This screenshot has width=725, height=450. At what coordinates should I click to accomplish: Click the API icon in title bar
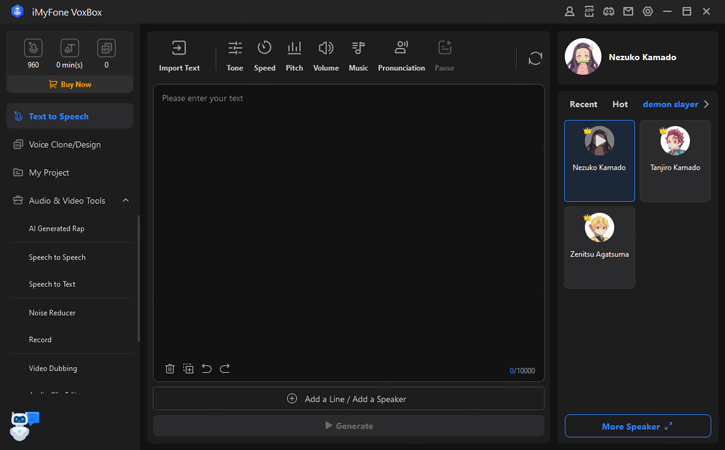point(589,12)
